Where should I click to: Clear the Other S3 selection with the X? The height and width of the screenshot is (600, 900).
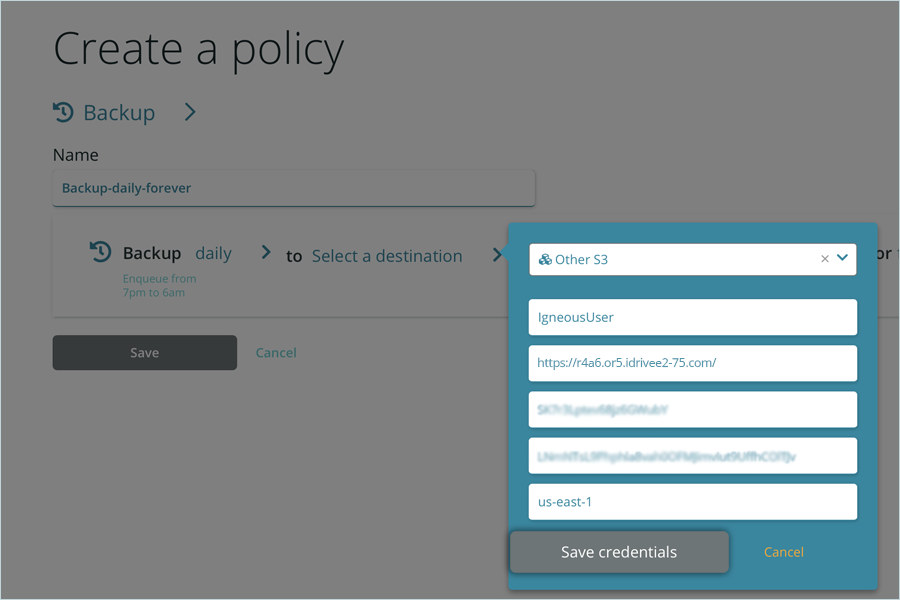coord(825,259)
